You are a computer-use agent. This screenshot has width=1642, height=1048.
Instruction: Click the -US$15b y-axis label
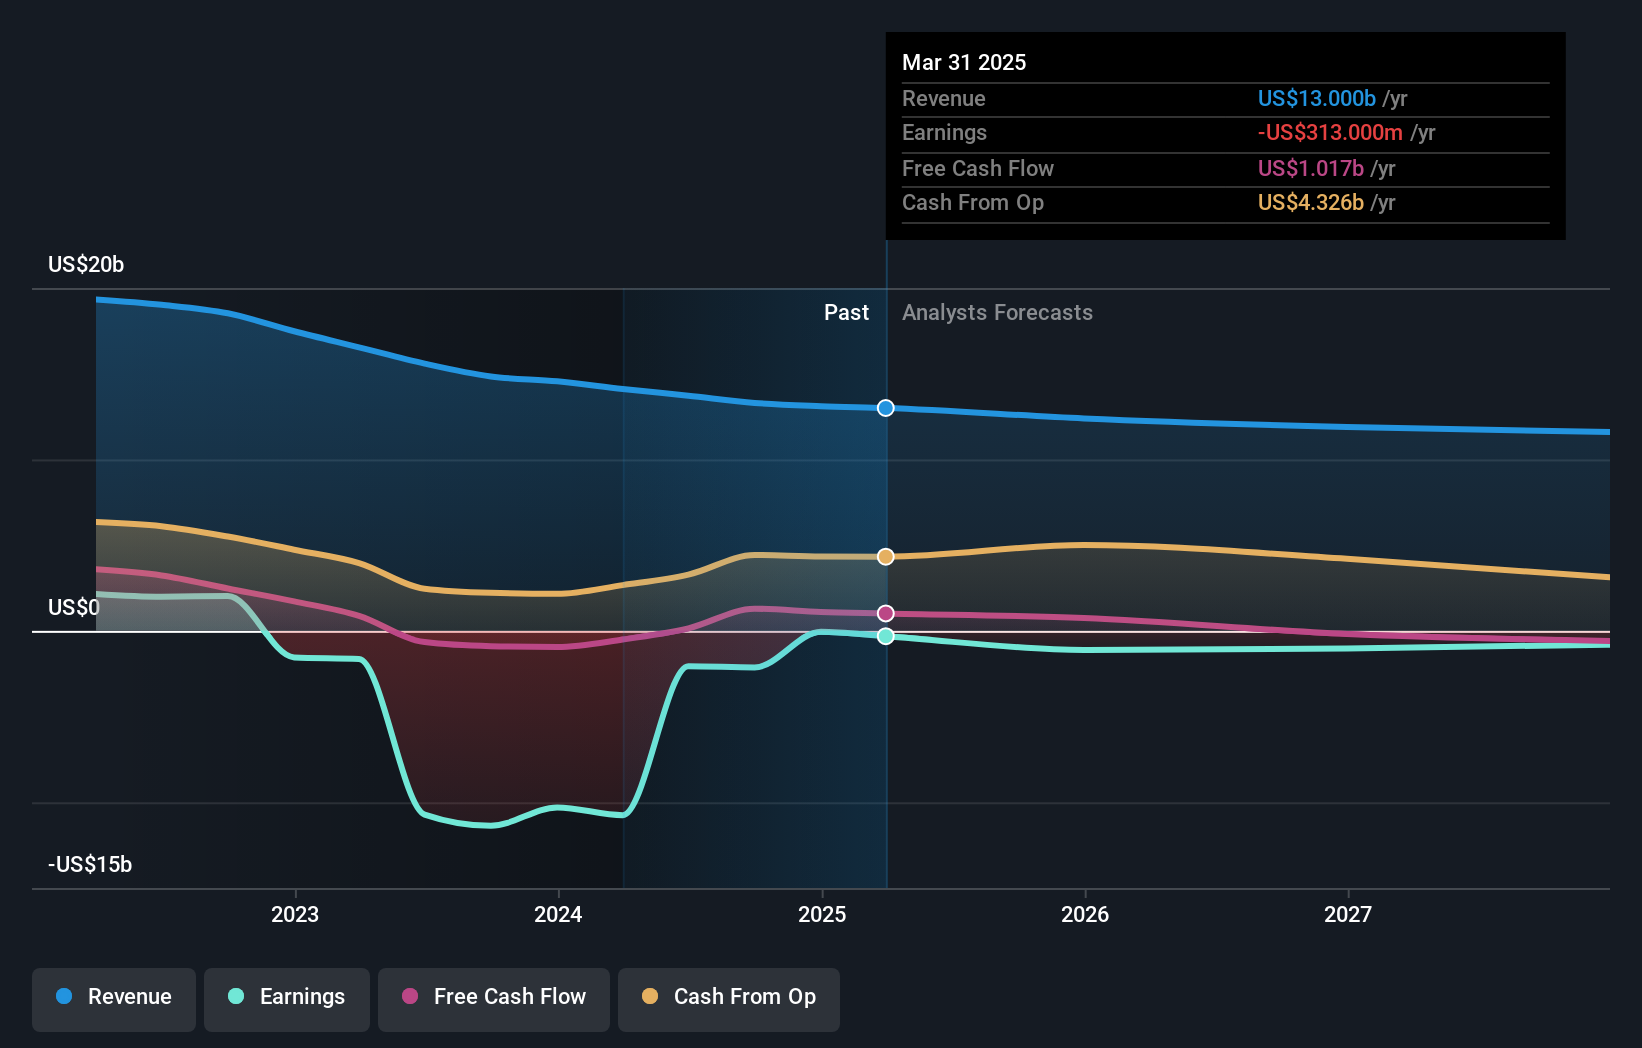pos(90,864)
